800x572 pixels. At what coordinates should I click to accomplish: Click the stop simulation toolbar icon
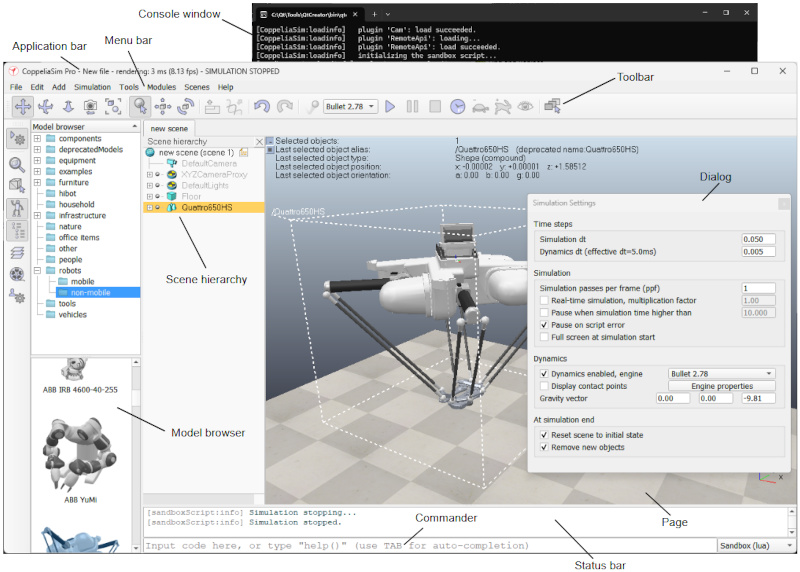(435, 107)
